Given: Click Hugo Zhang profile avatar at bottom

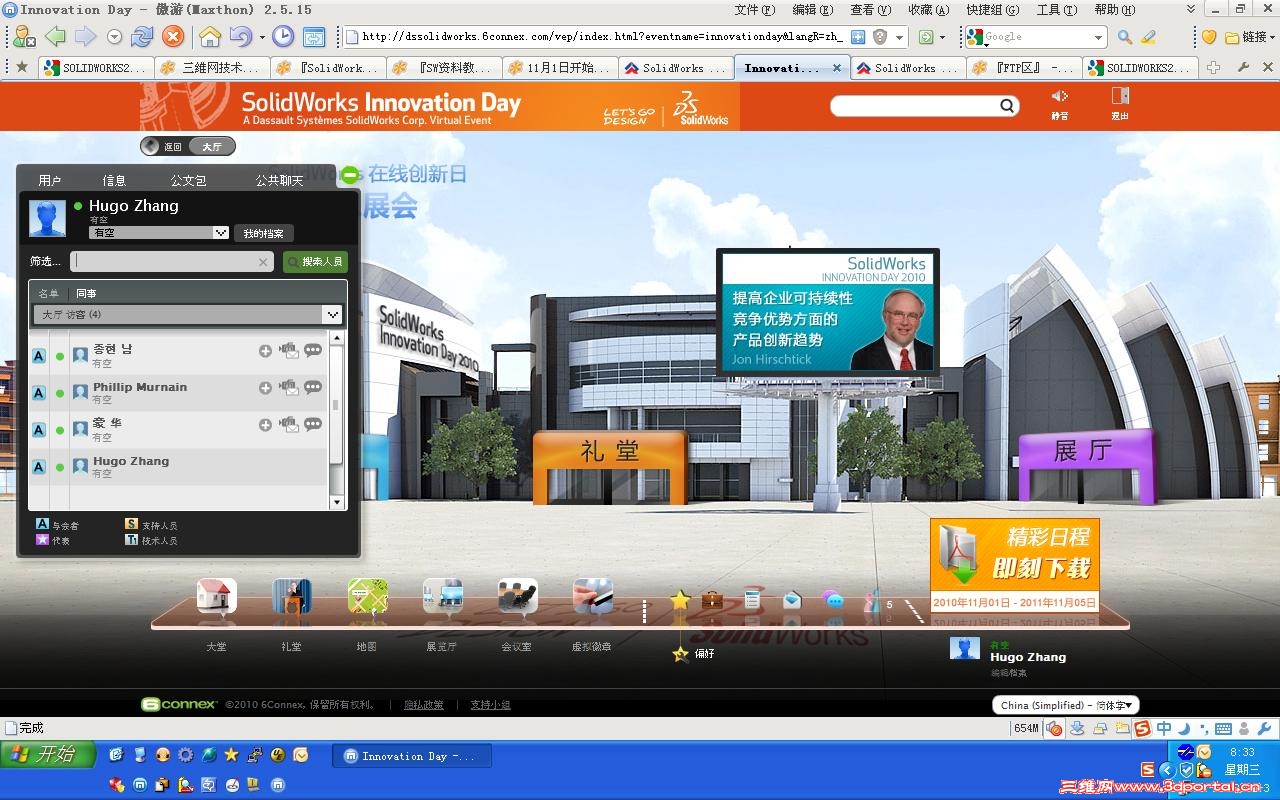Looking at the screenshot, I should 965,649.
